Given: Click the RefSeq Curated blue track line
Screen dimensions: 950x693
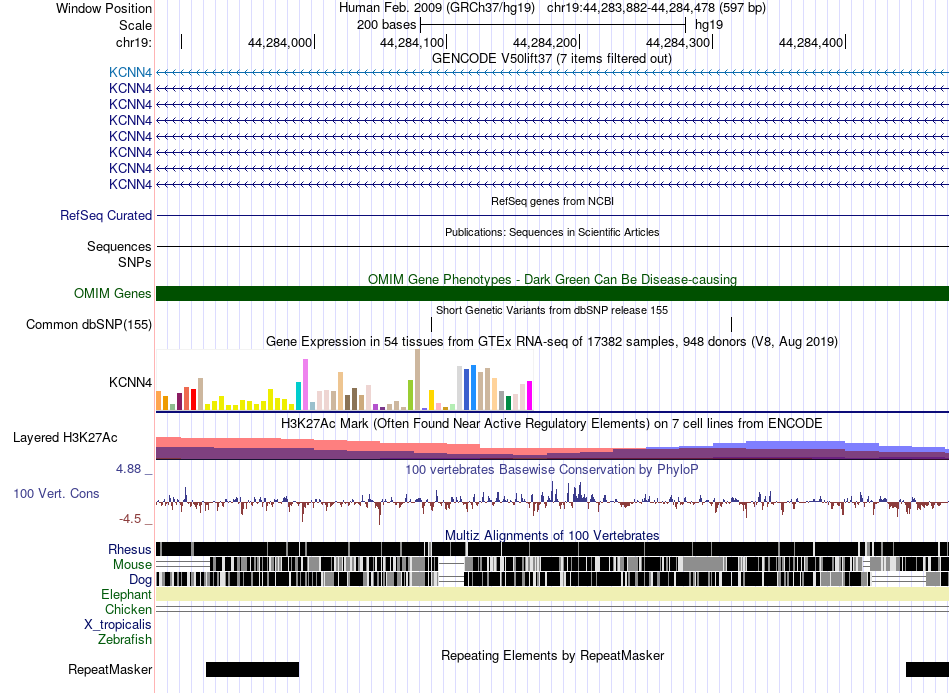Looking at the screenshot, I should (553, 216).
